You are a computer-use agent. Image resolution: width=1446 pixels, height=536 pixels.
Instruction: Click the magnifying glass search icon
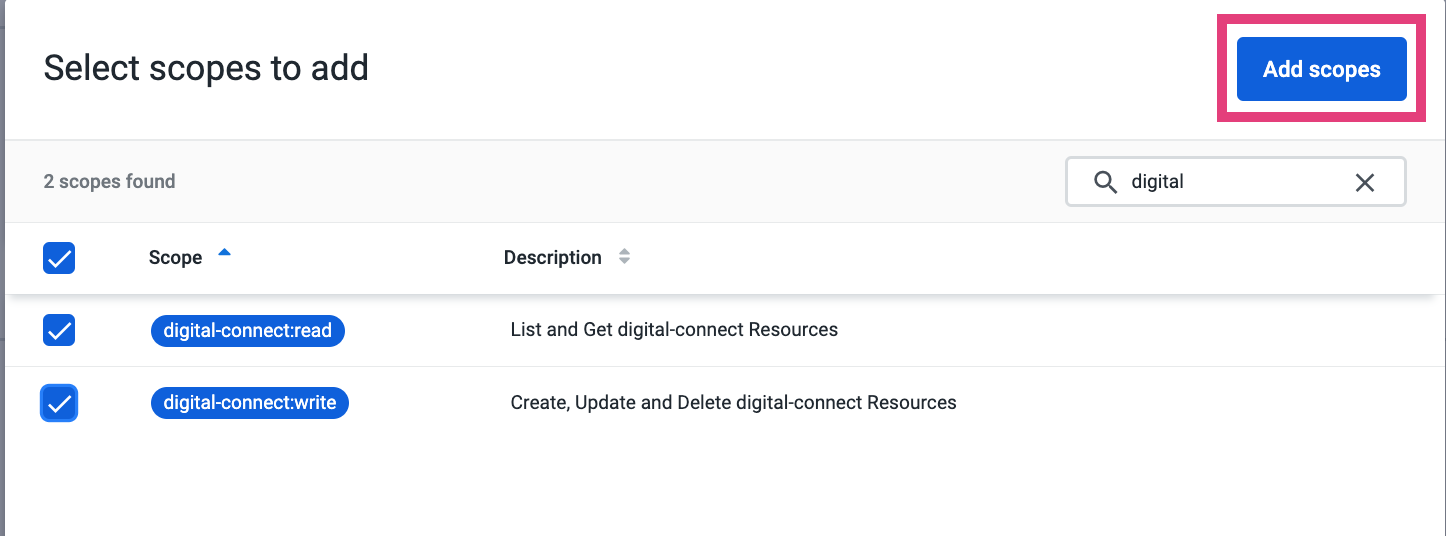(1105, 182)
